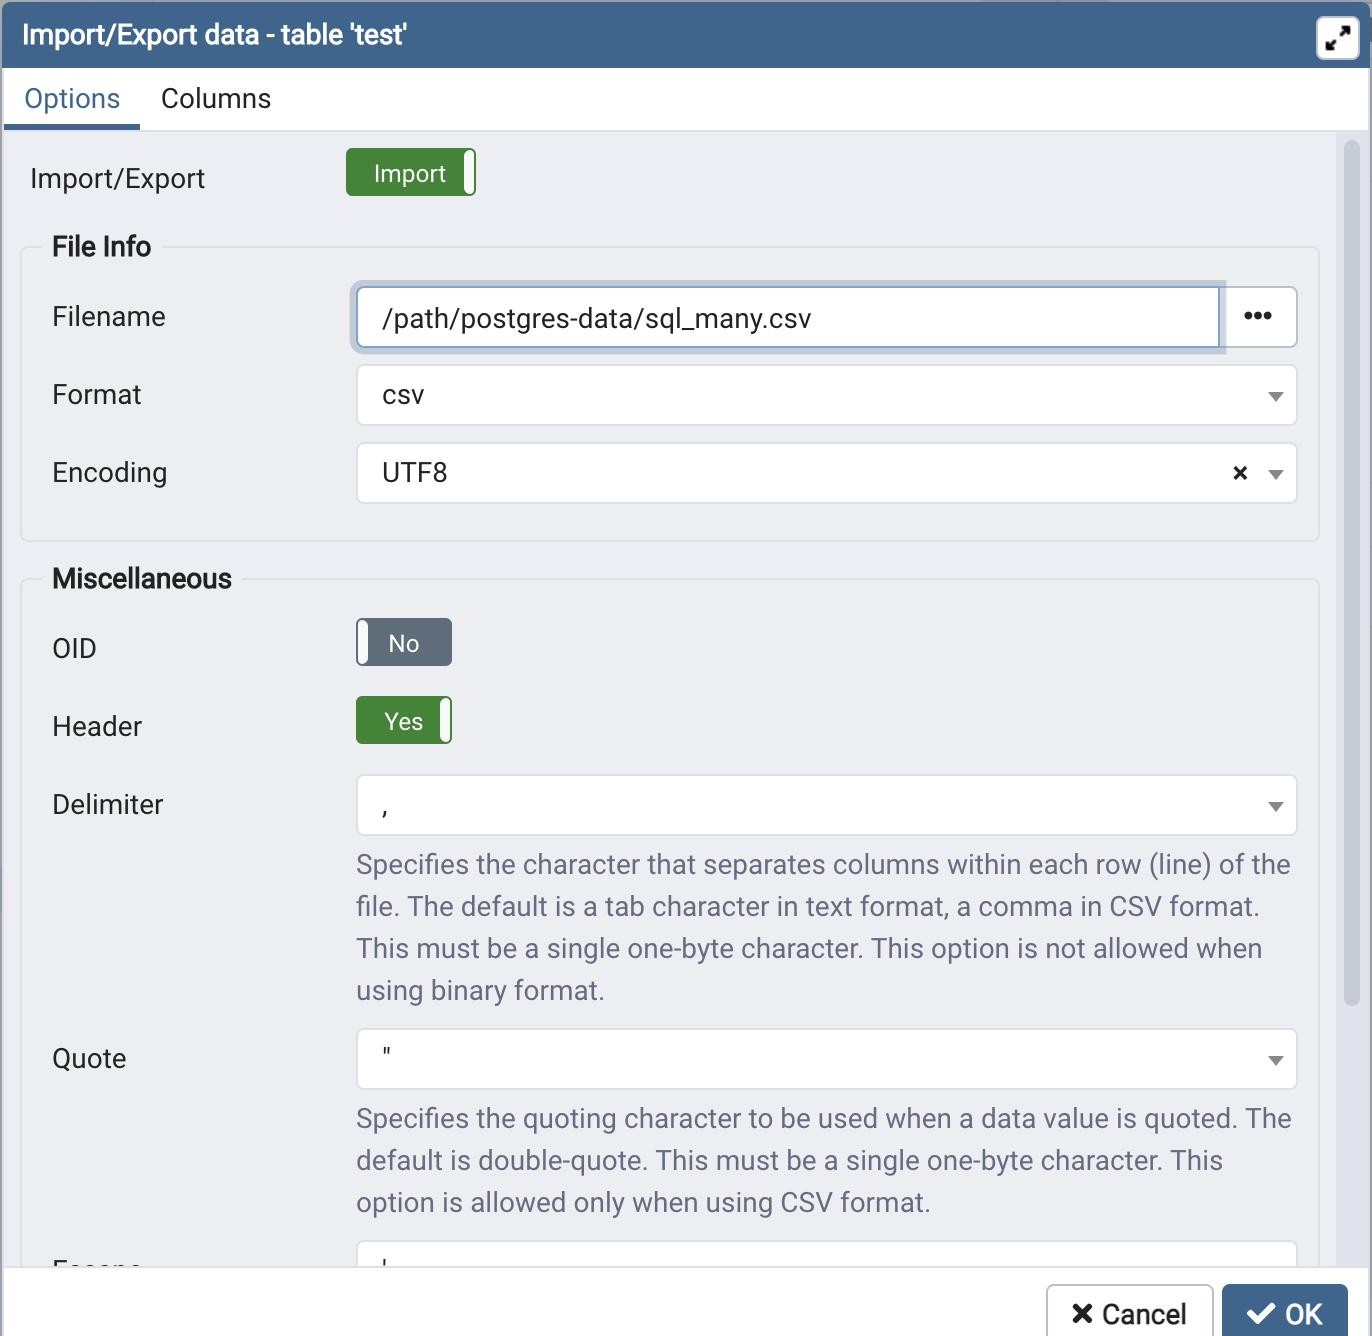The height and width of the screenshot is (1336, 1372).
Task: Click the Quote label
Action: [x=90, y=1059]
